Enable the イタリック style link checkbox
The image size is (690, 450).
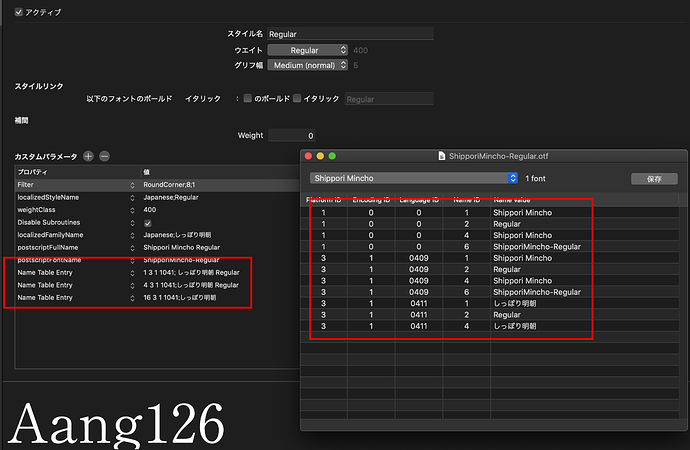coord(297,98)
